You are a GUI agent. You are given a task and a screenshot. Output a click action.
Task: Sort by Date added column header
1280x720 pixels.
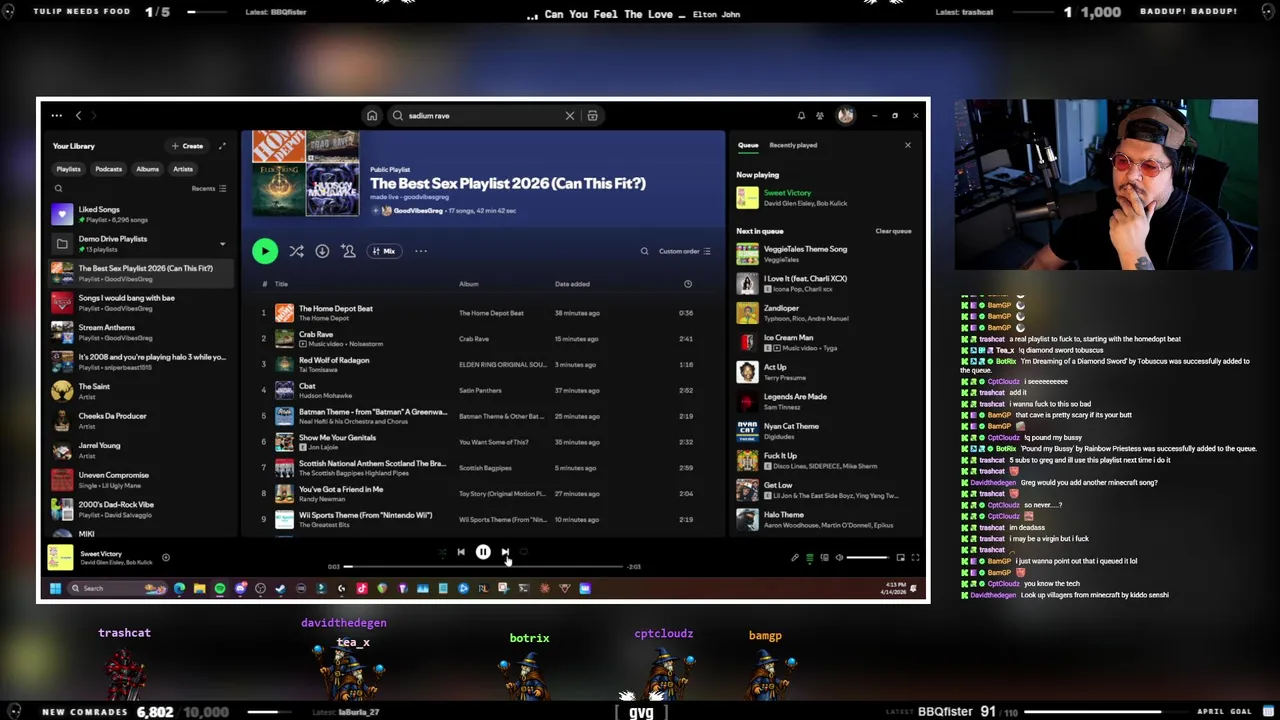pyautogui.click(x=572, y=284)
